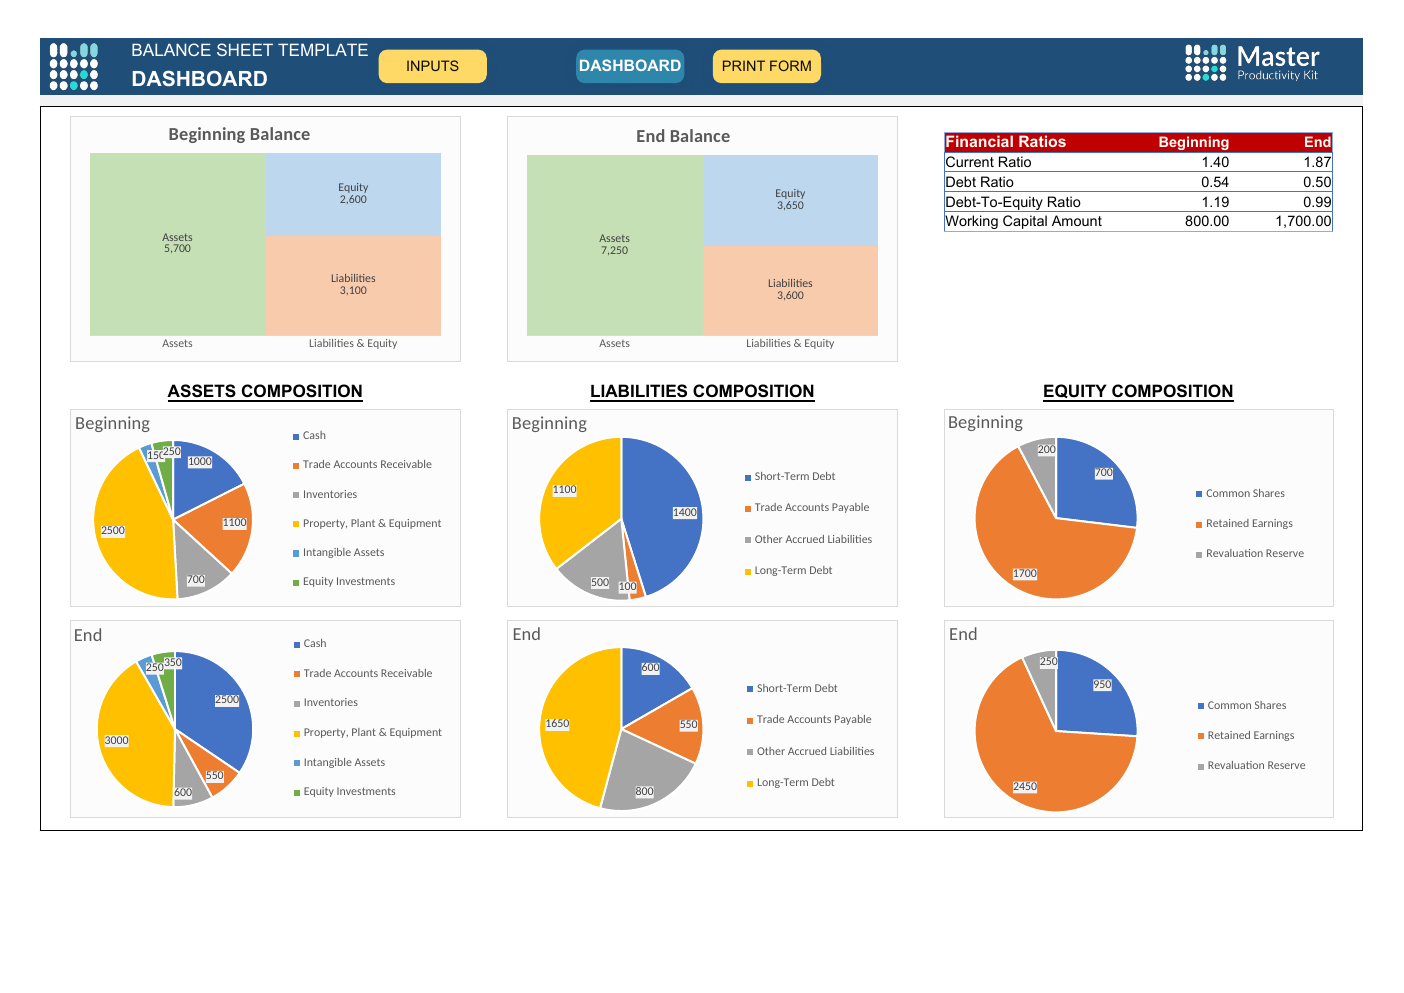This screenshot has width=1404, height=993.
Task: Click the Assets 5,700 block in Beginning Balance
Action: pyautogui.click(x=177, y=244)
